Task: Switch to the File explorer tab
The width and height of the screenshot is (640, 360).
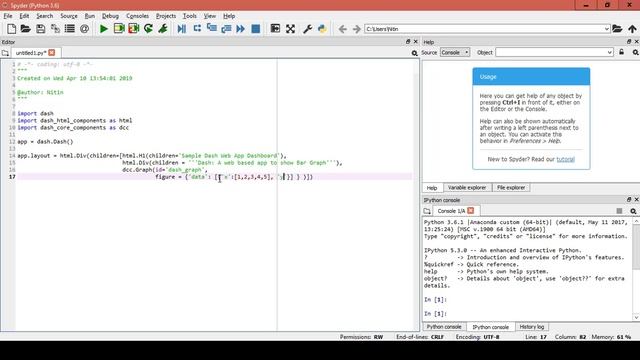Action: click(x=511, y=188)
